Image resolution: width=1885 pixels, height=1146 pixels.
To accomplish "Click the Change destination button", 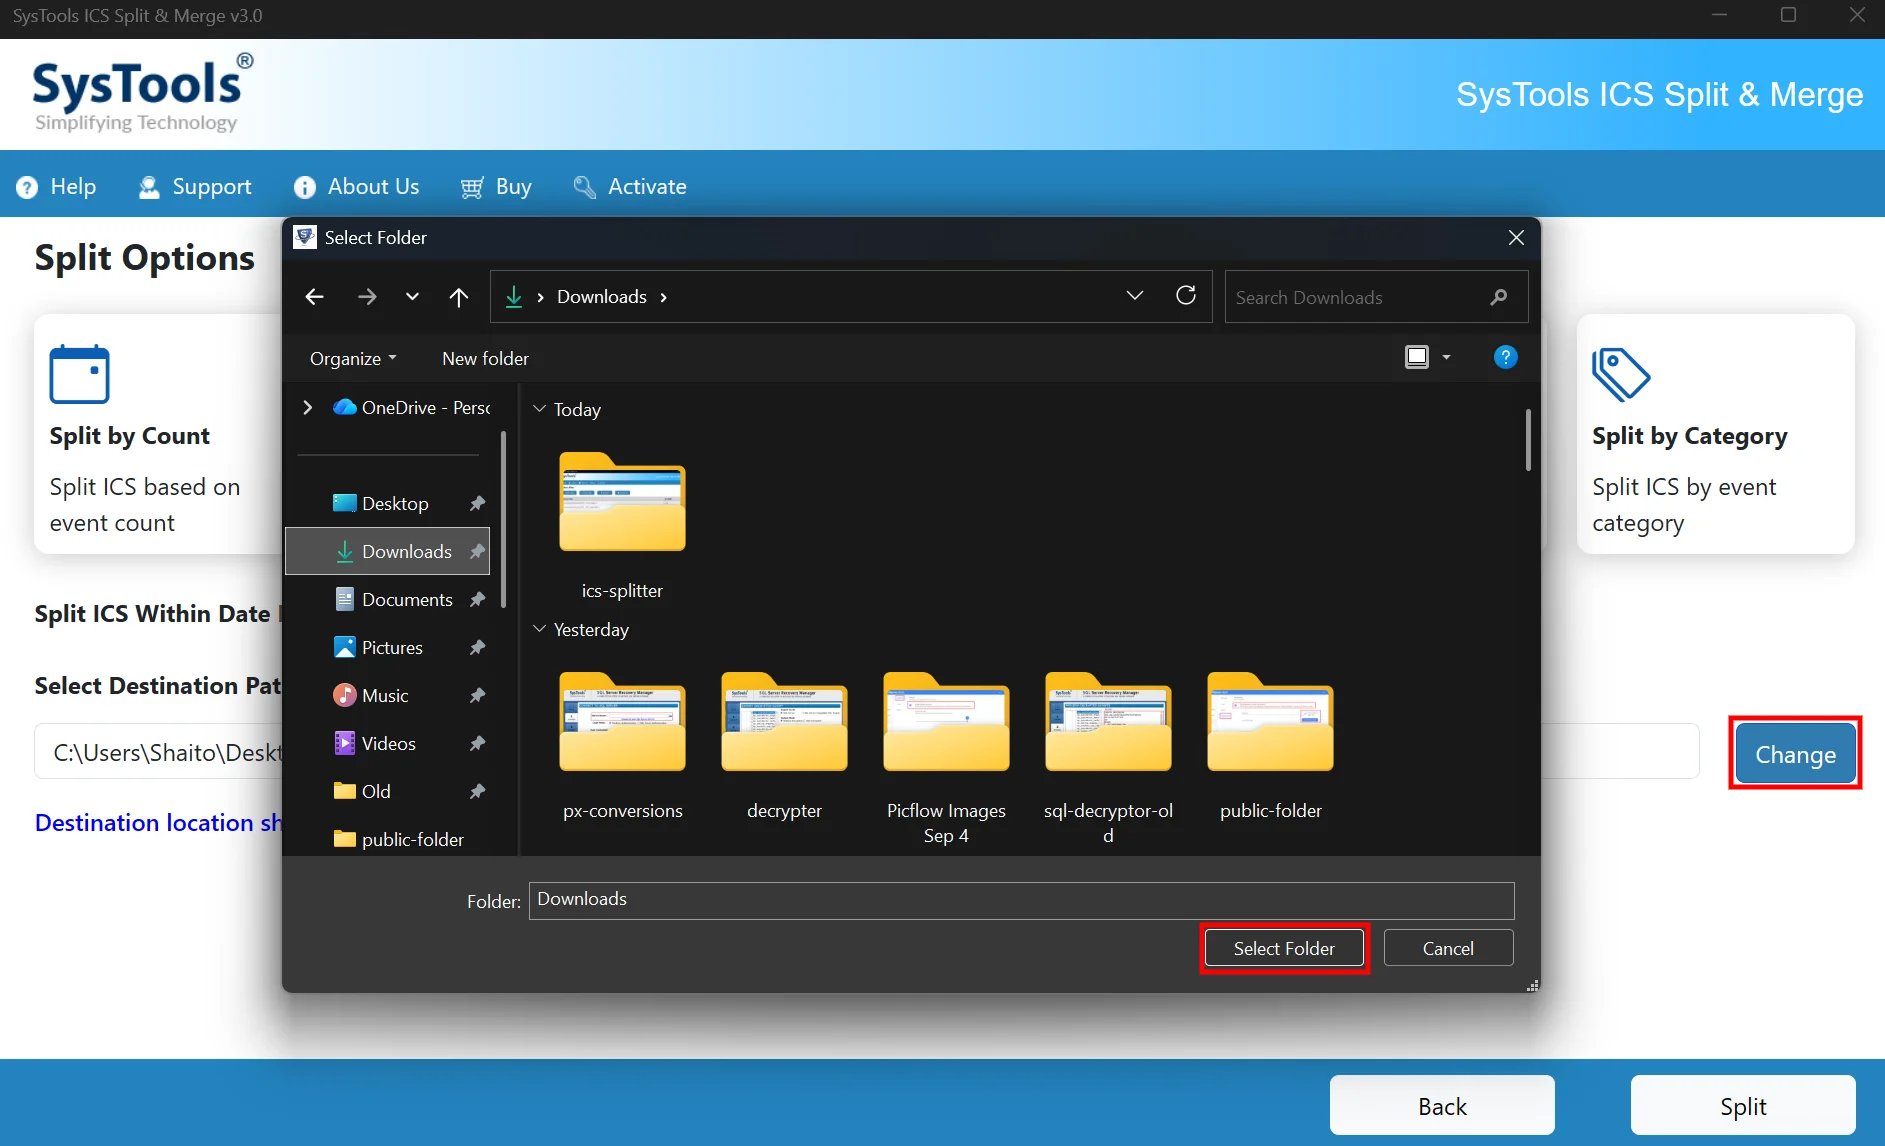I will point(1795,754).
